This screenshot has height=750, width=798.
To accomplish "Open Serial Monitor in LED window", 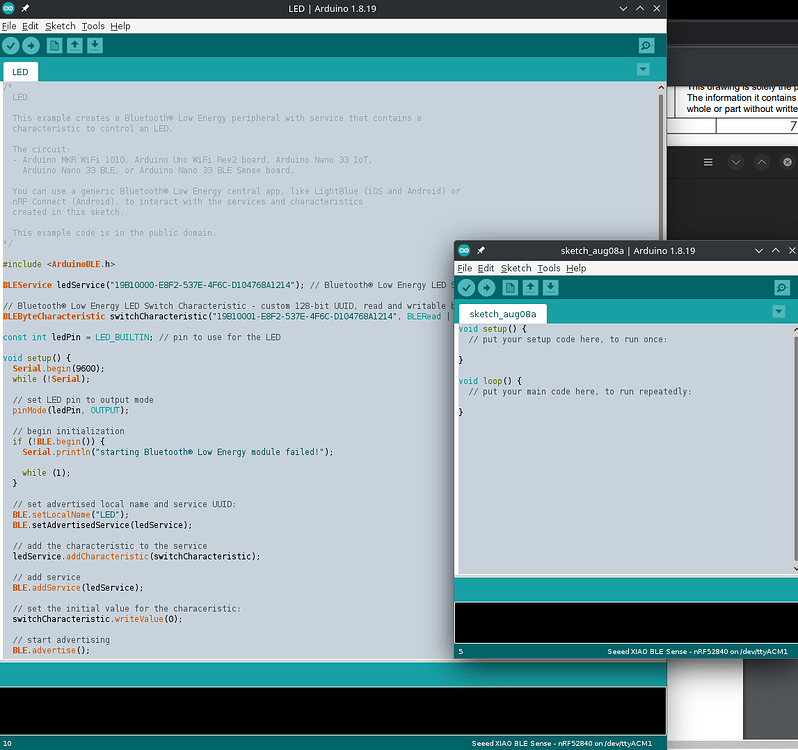I will coord(646,46).
